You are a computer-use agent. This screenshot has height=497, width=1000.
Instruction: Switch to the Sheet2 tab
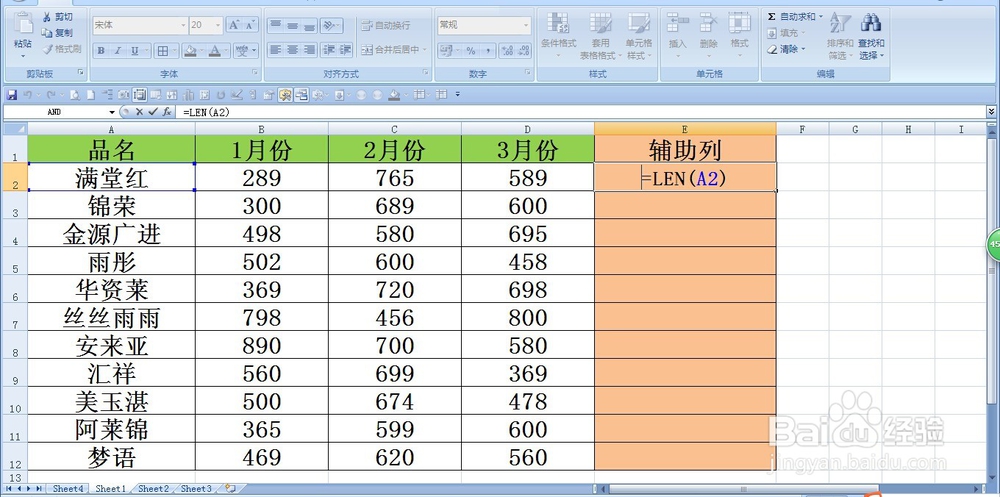click(154, 489)
